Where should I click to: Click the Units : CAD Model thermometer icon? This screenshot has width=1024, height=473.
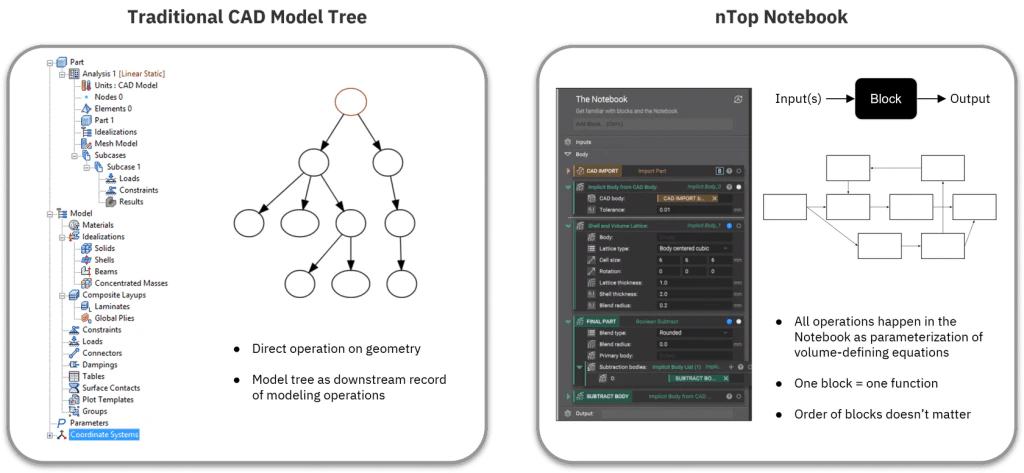pyautogui.click(x=86, y=86)
